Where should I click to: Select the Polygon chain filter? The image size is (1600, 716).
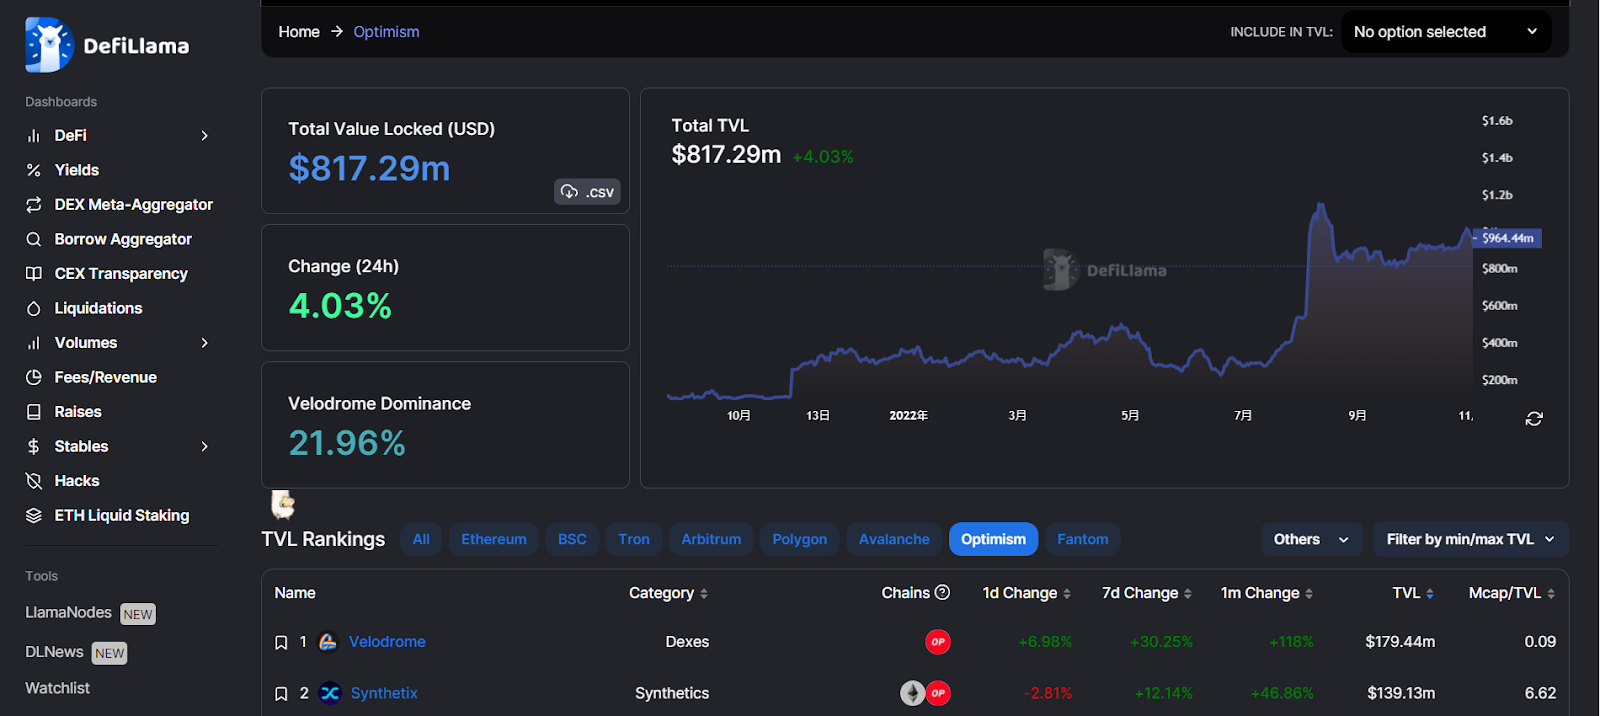pos(800,539)
